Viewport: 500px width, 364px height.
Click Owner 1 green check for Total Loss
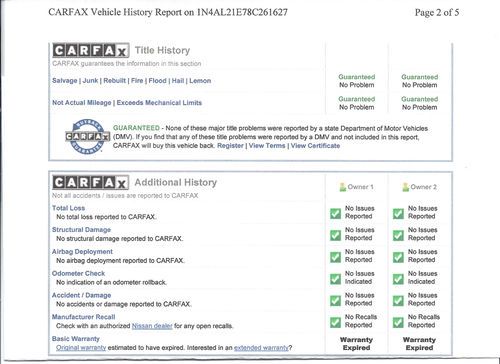tap(335, 213)
